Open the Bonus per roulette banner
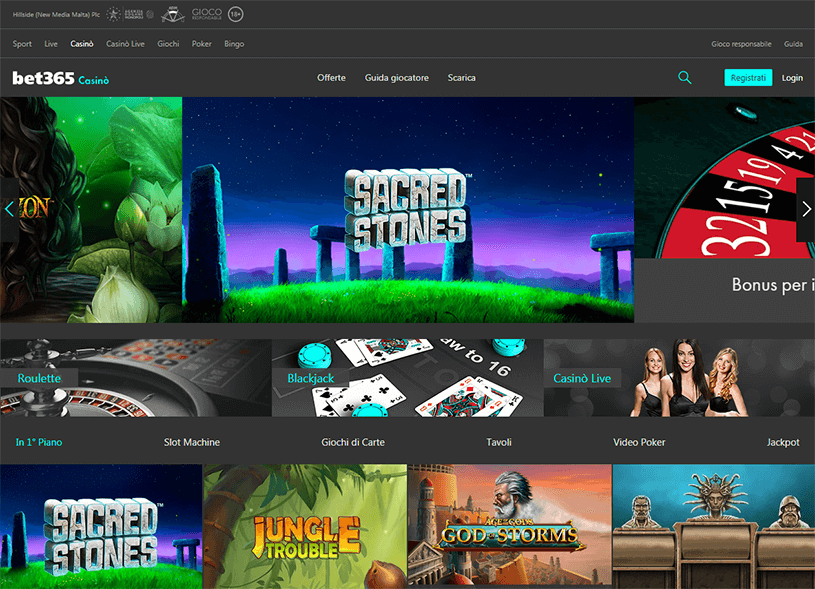 (725, 210)
